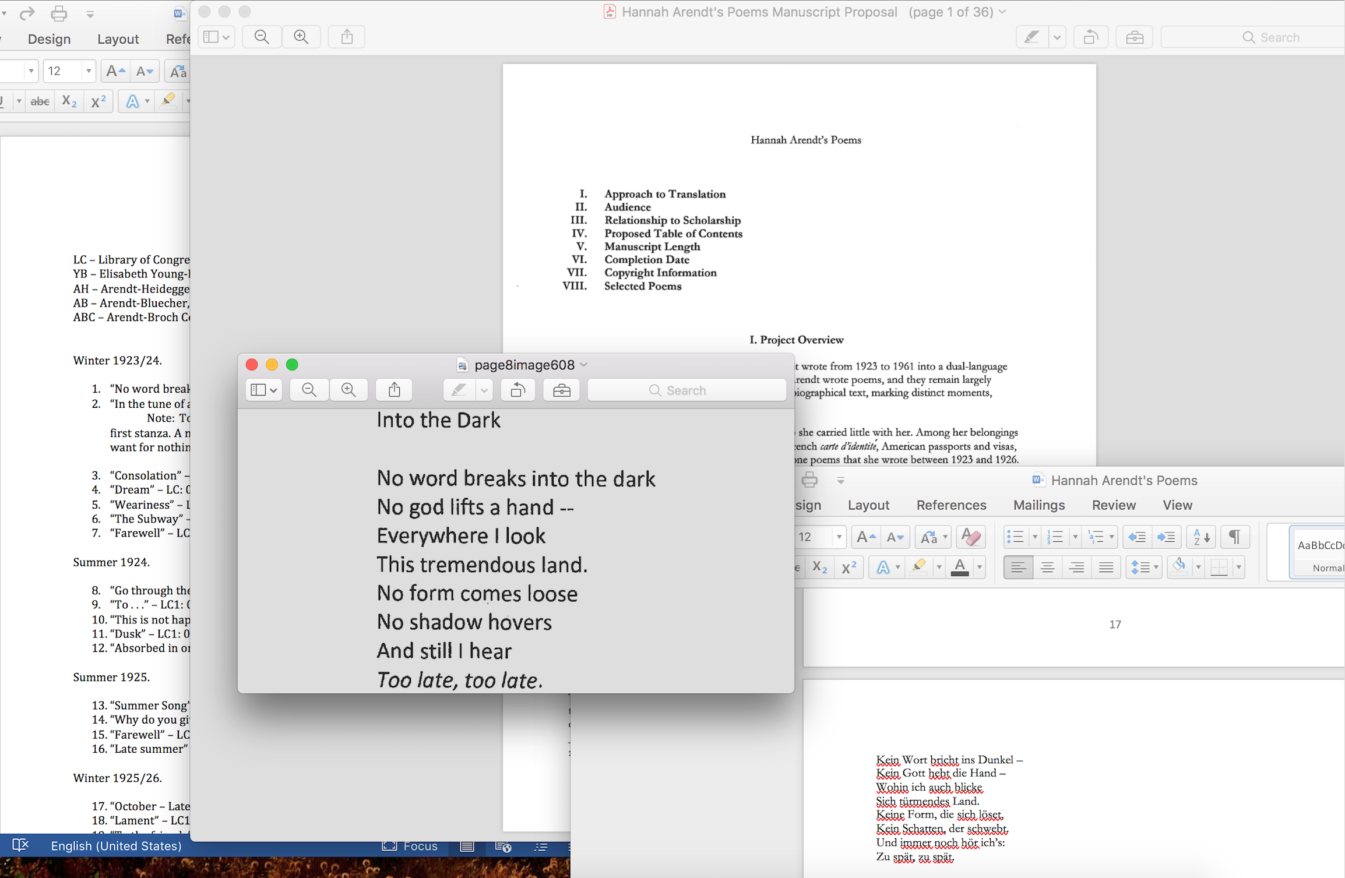Rotate the Manuscript Proposal PDF page
Screen dimensions: 1345x878
(x=1090, y=37)
